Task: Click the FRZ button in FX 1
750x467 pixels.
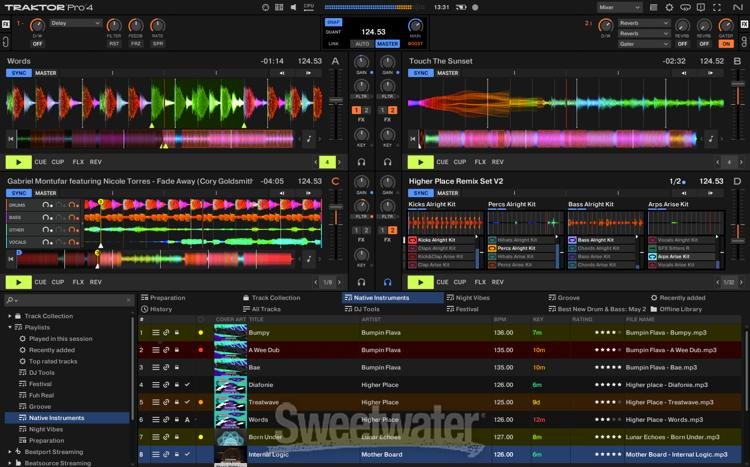Action: (x=136, y=44)
